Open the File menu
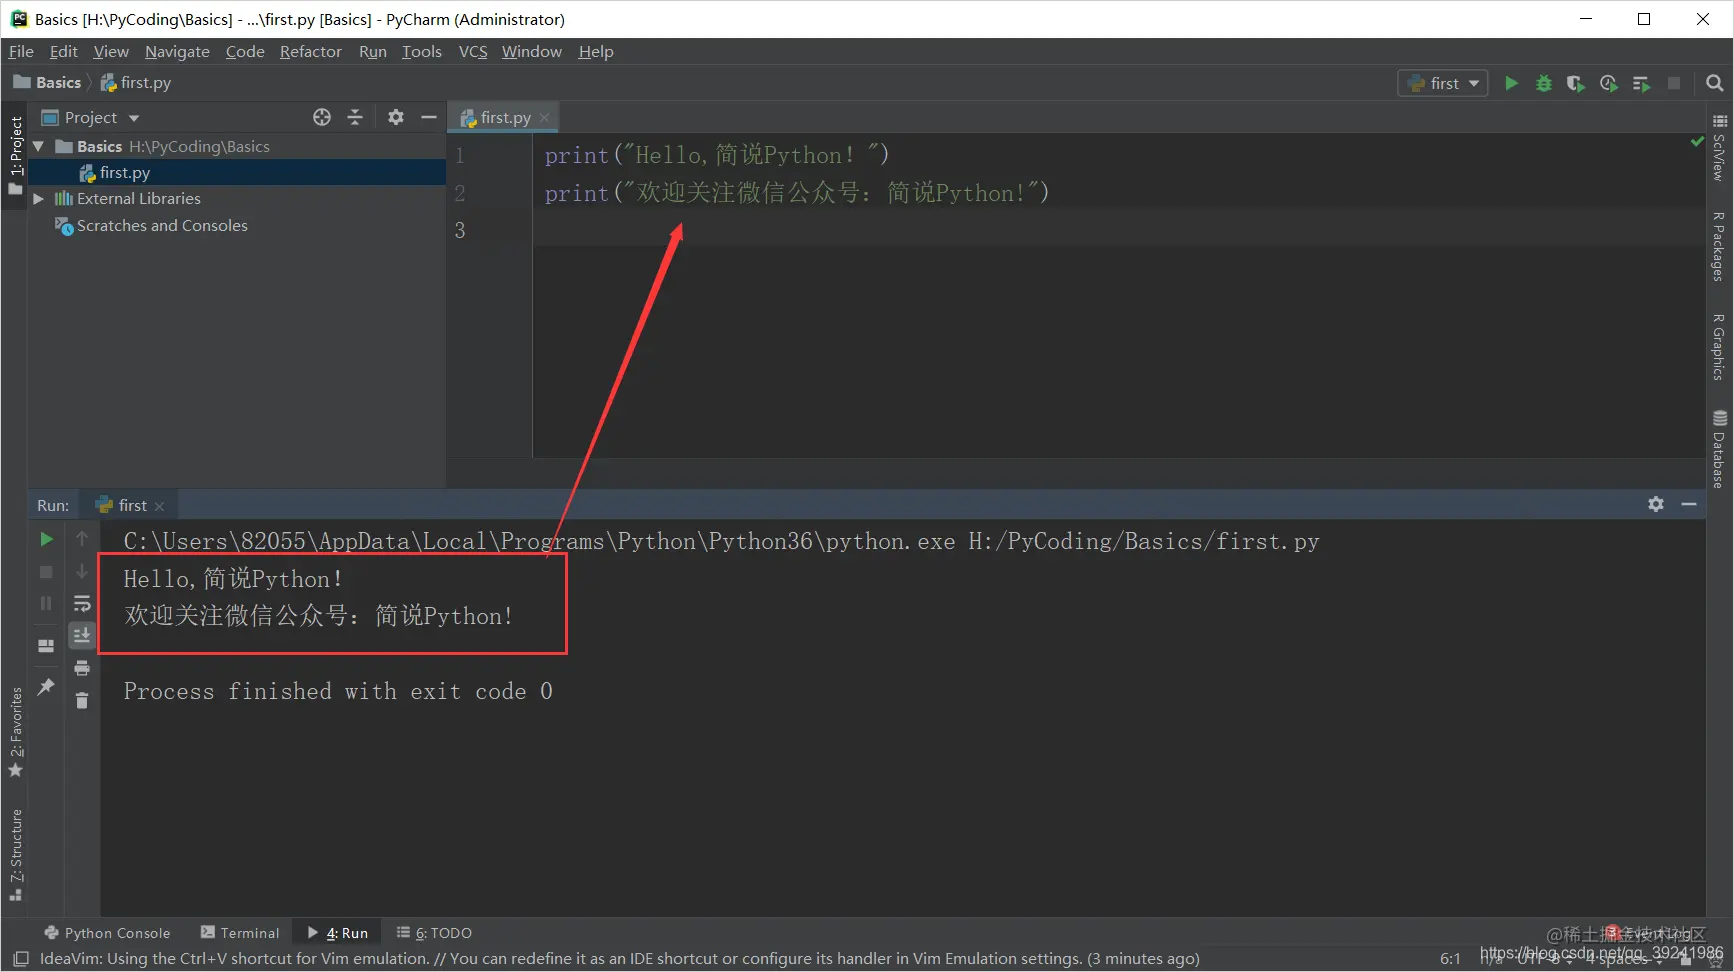The width and height of the screenshot is (1734, 972). coord(21,51)
